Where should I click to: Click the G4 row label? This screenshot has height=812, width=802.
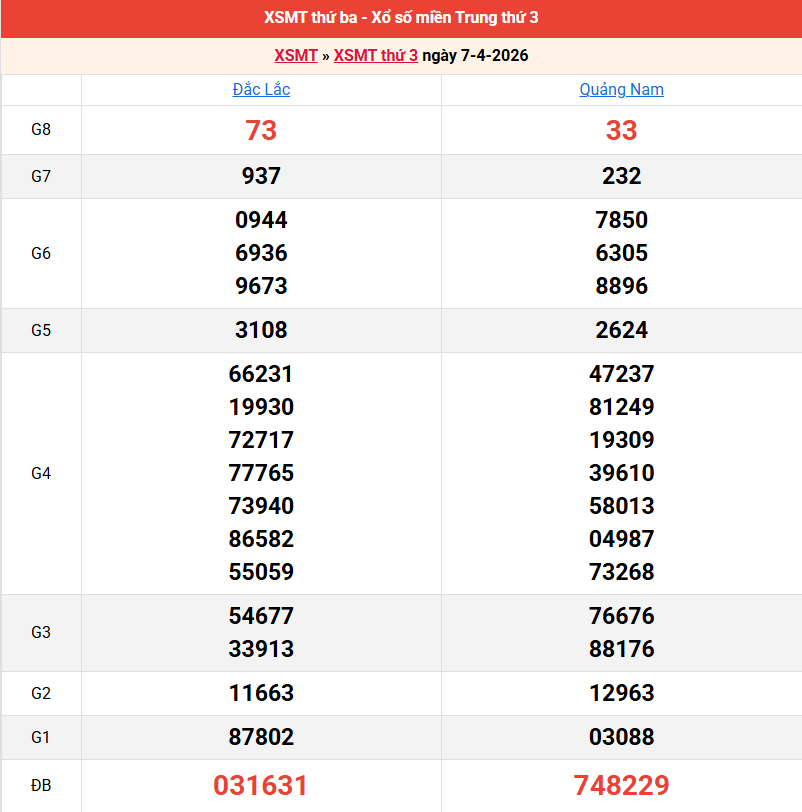coord(41,473)
